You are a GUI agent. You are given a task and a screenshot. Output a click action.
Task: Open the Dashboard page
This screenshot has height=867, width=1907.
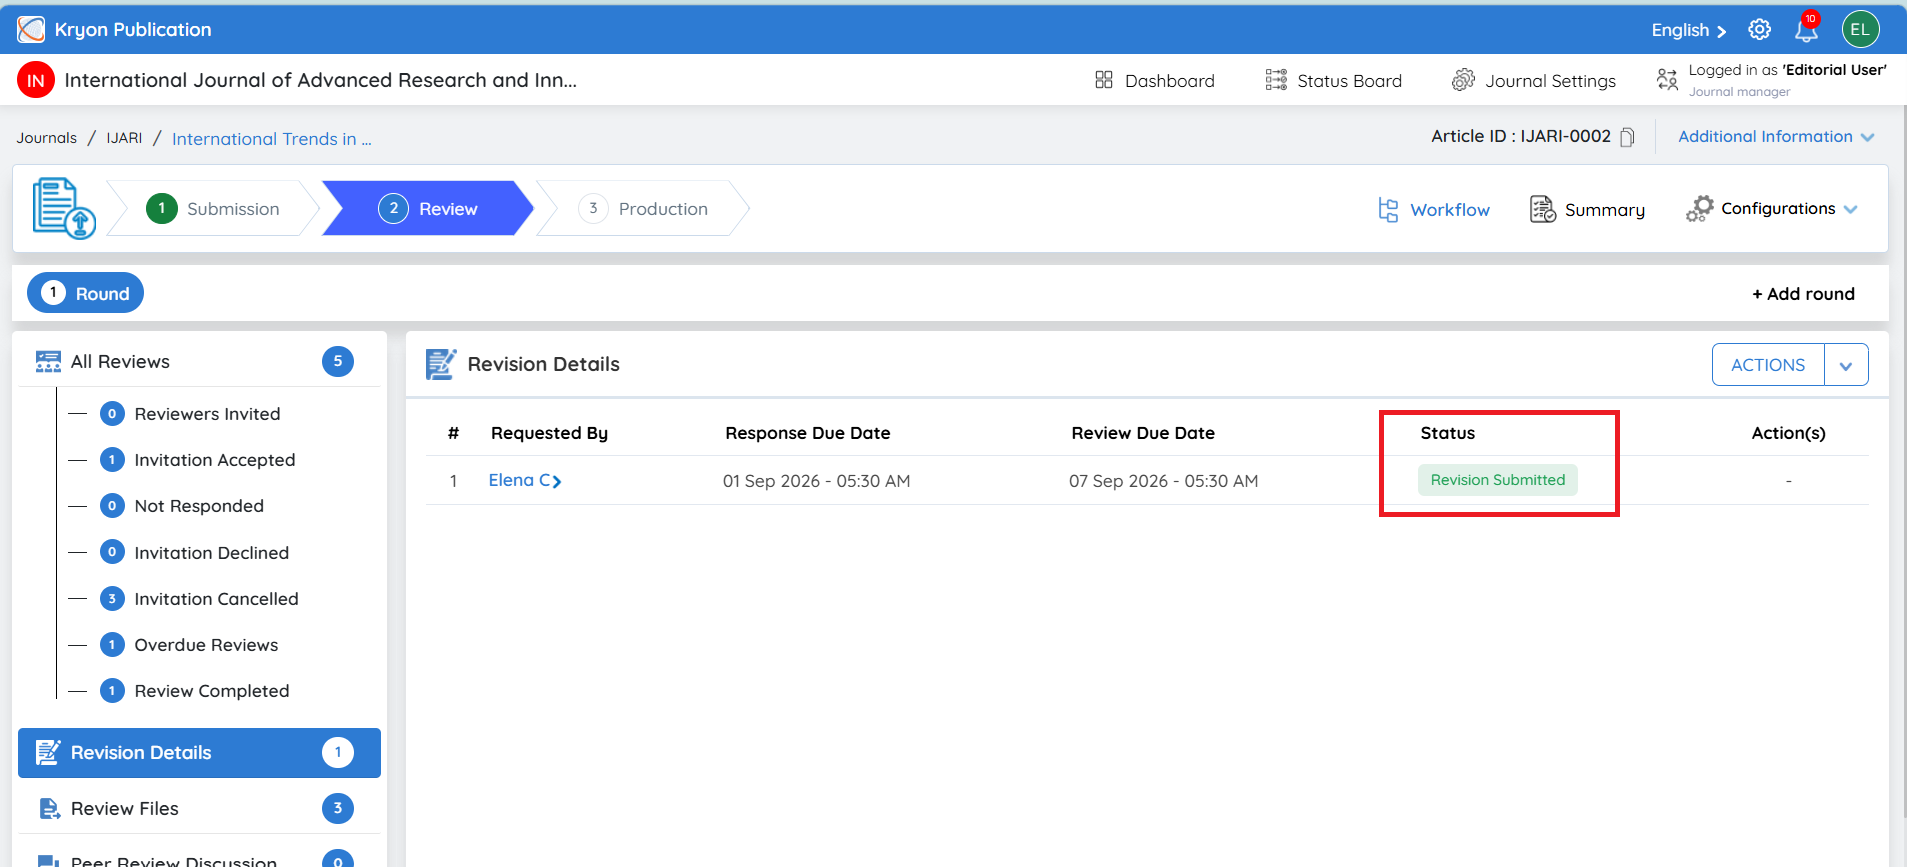pyautogui.click(x=1155, y=80)
